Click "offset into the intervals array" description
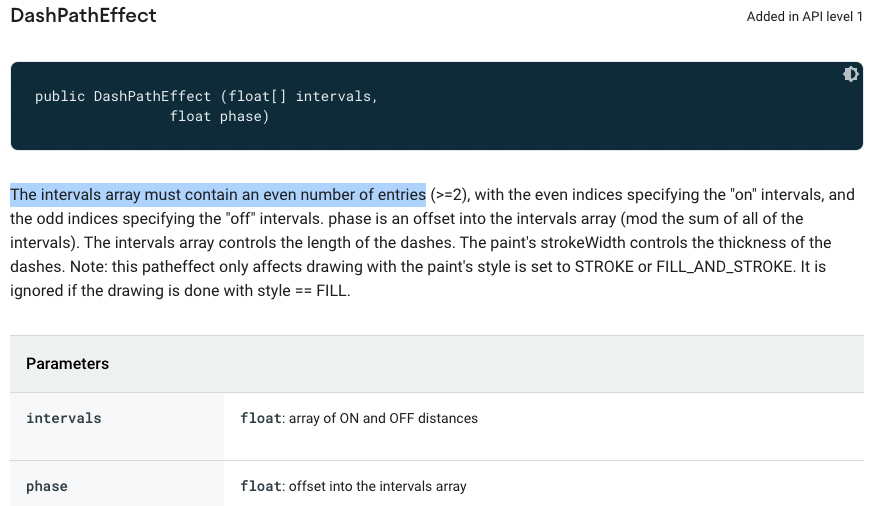872x506 pixels. tap(377, 486)
